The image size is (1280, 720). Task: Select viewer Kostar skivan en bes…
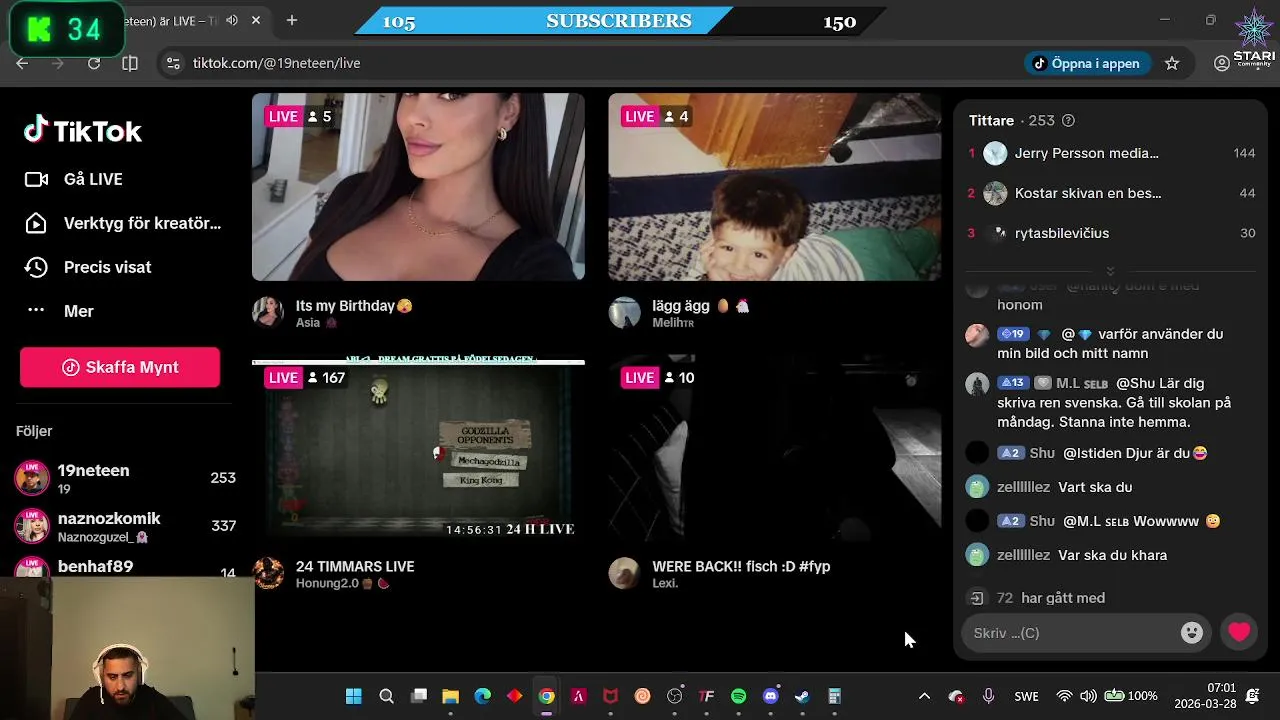[1111, 193]
